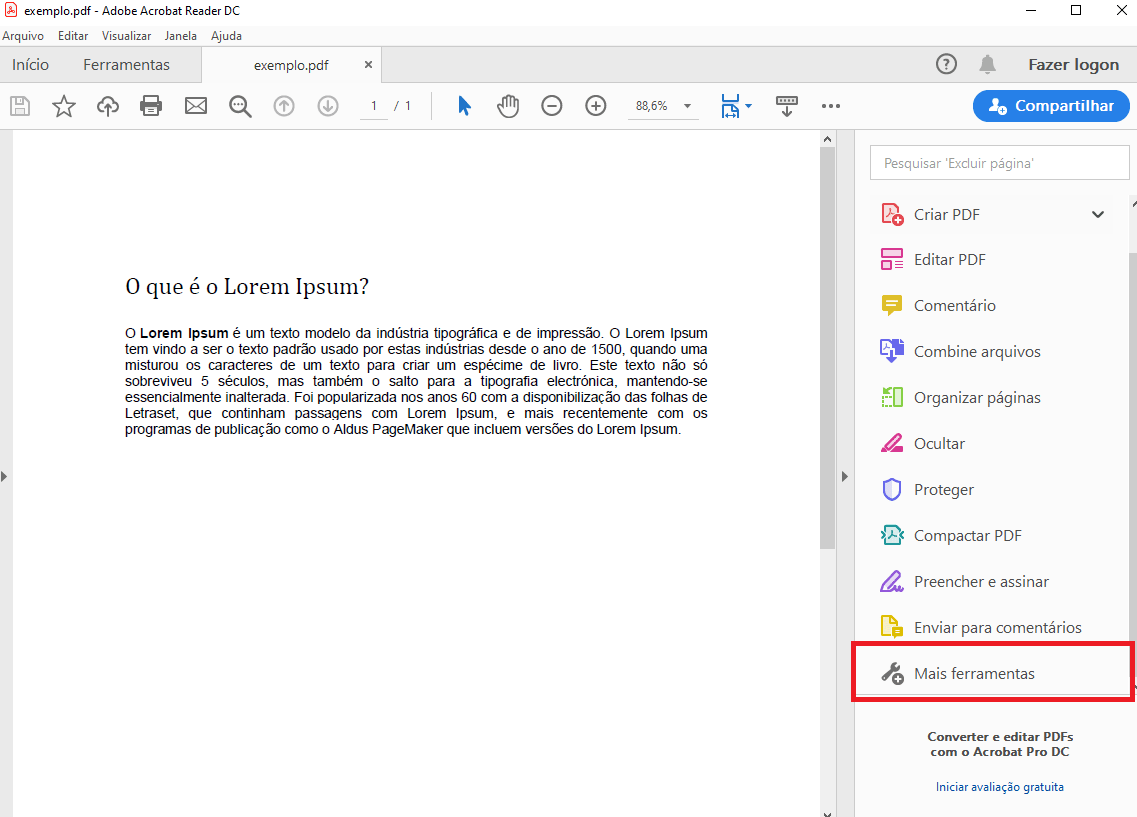Select Organizar páginas in the sidebar

pos(975,397)
